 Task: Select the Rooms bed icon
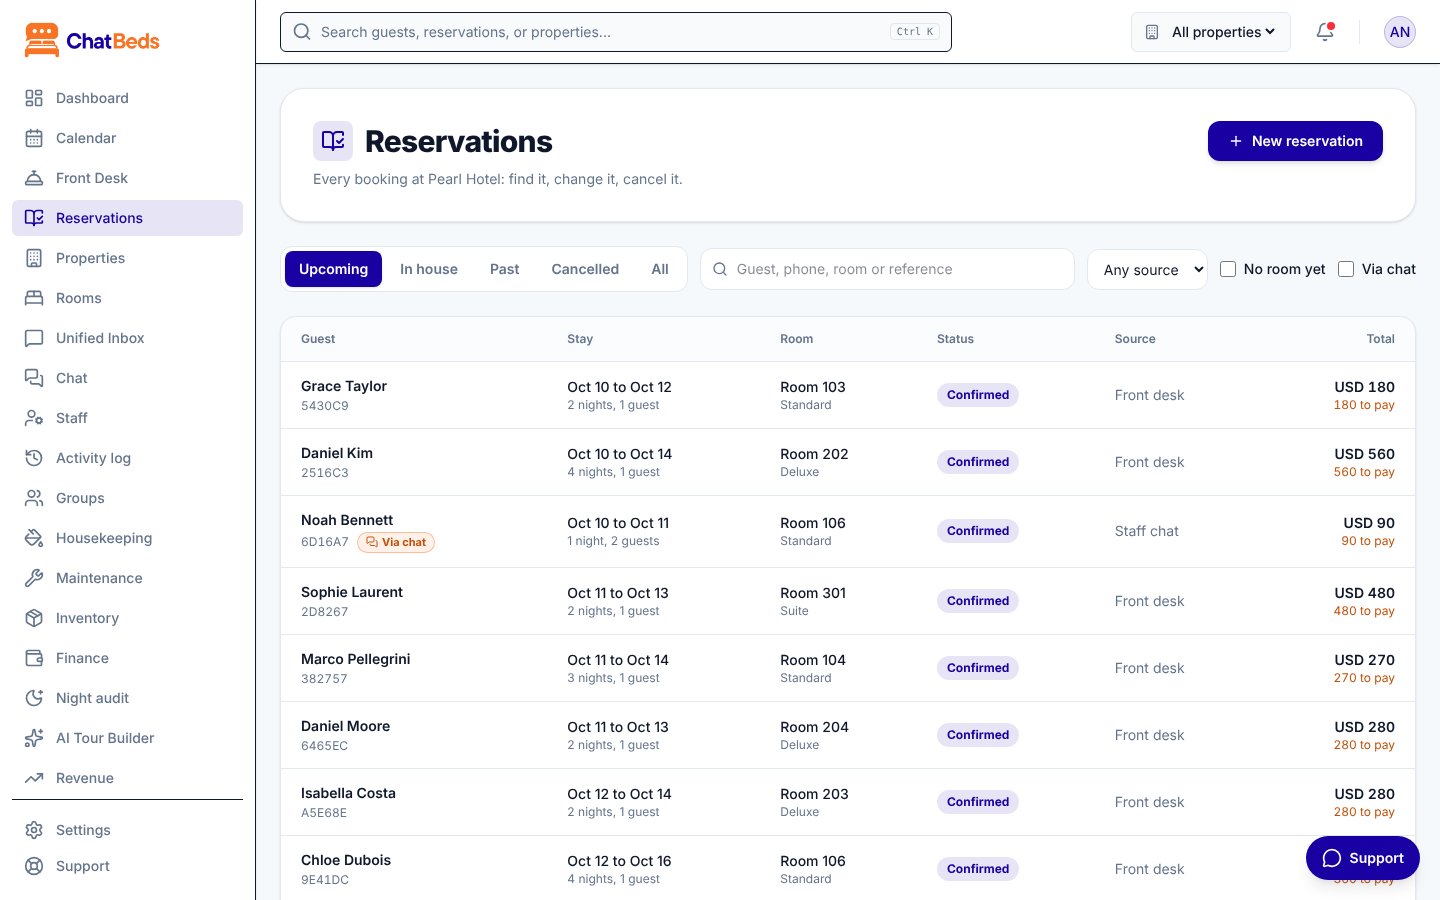34,298
